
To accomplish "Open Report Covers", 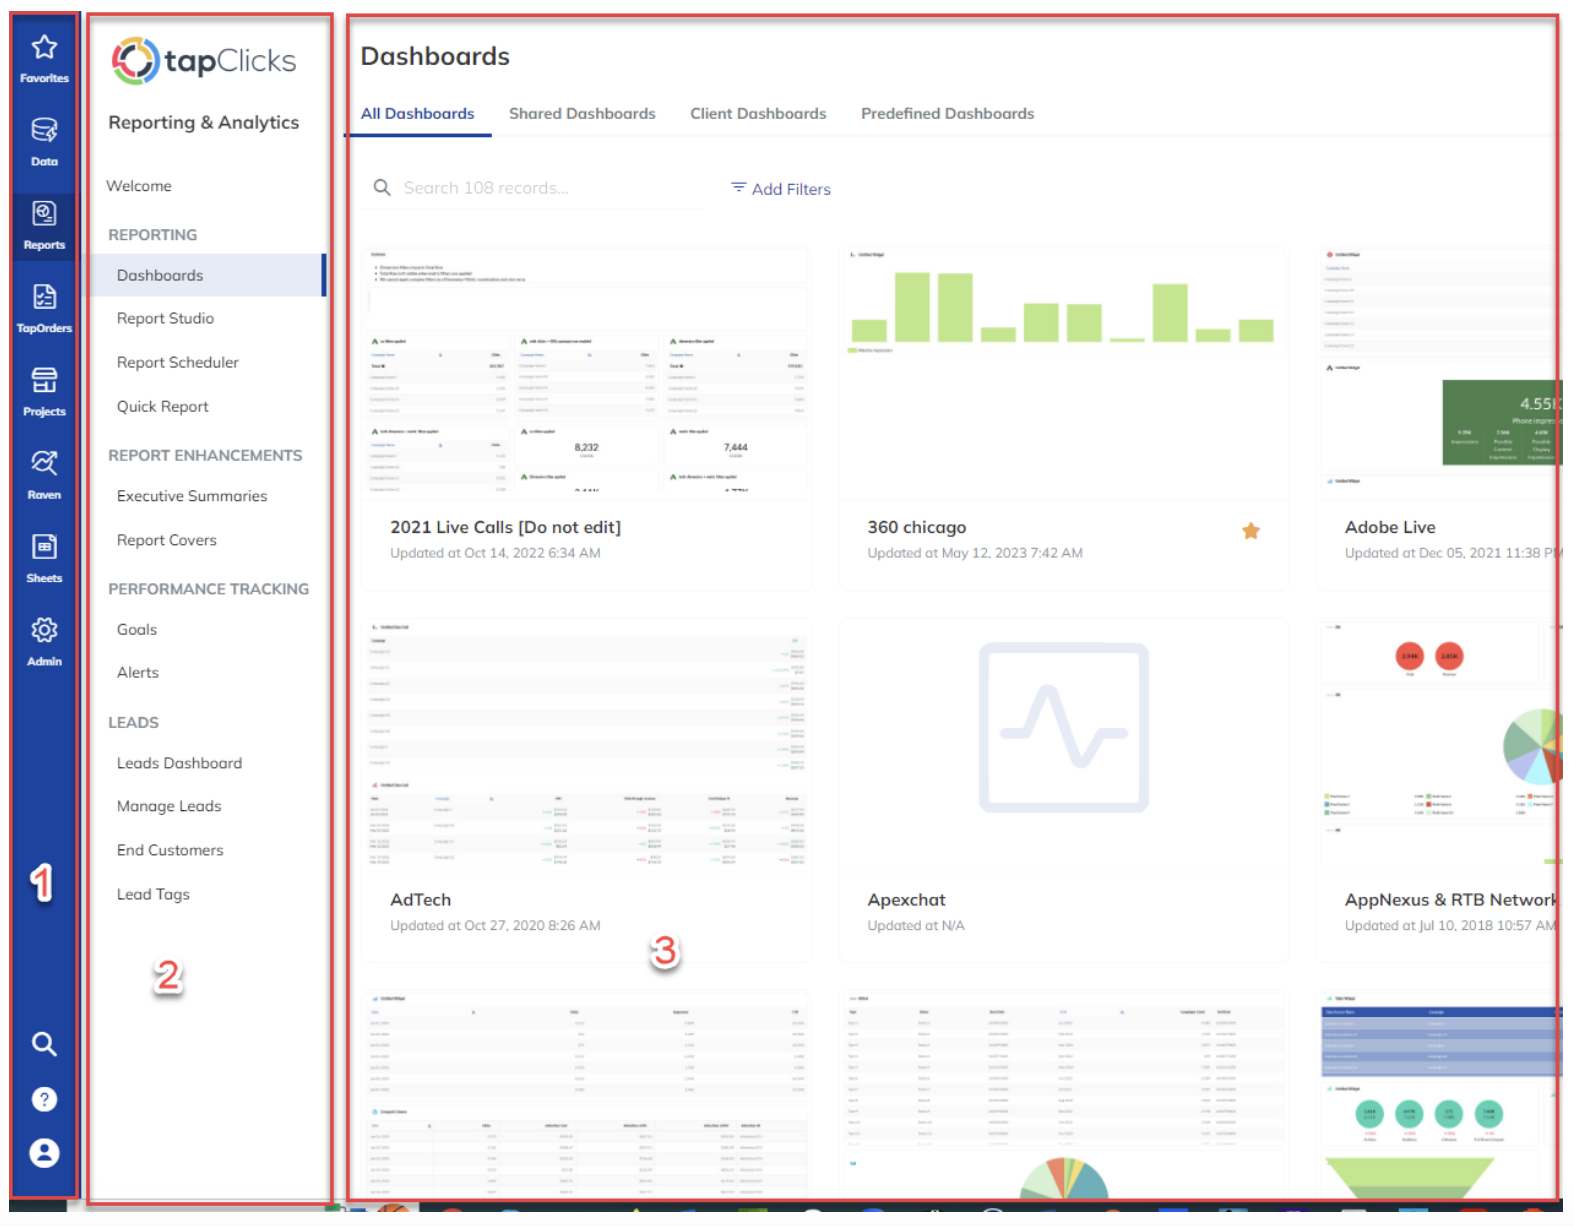I will click(x=166, y=540).
